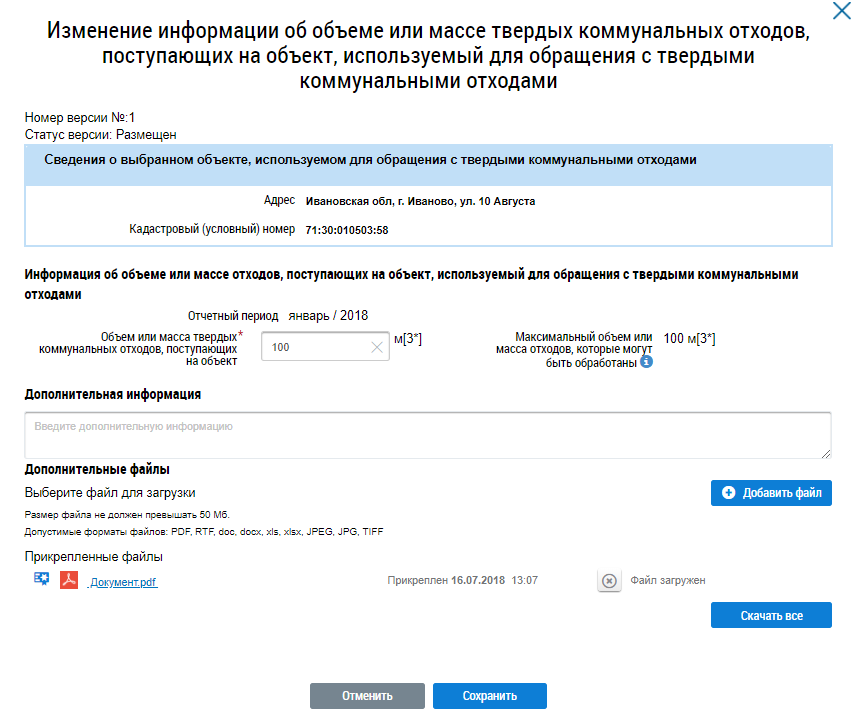Grab the text area resize handle

(x=826, y=454)
